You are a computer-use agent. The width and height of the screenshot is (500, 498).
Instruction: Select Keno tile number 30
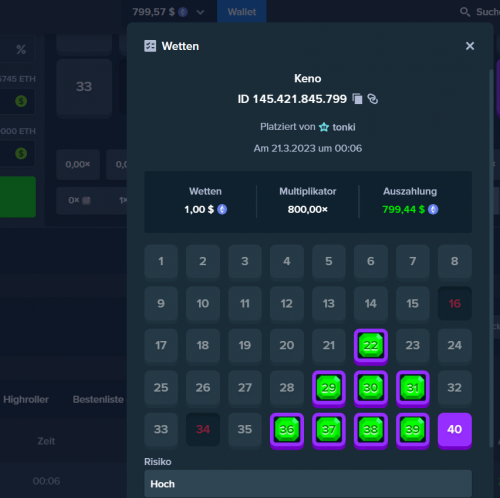(371, 388)
